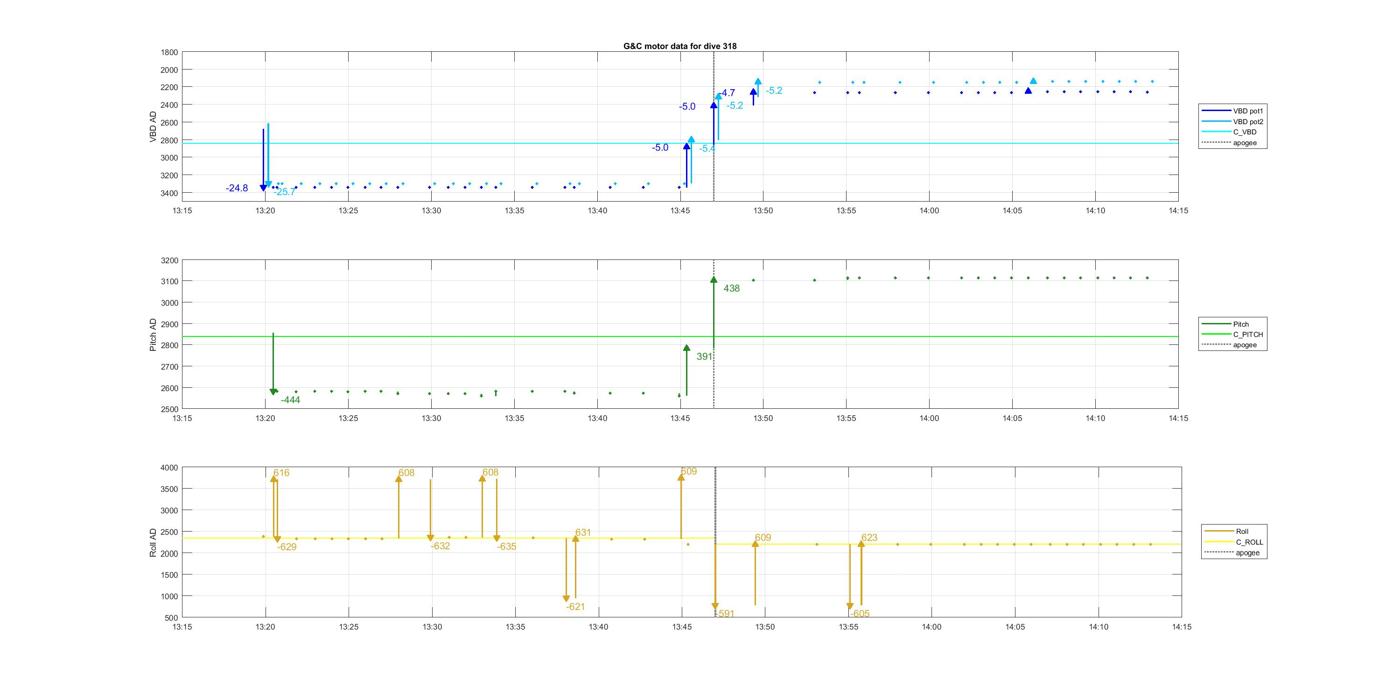Click the green down arrow labeled -444
This screenshot has width=1400, height=693.
pos(273,364)
